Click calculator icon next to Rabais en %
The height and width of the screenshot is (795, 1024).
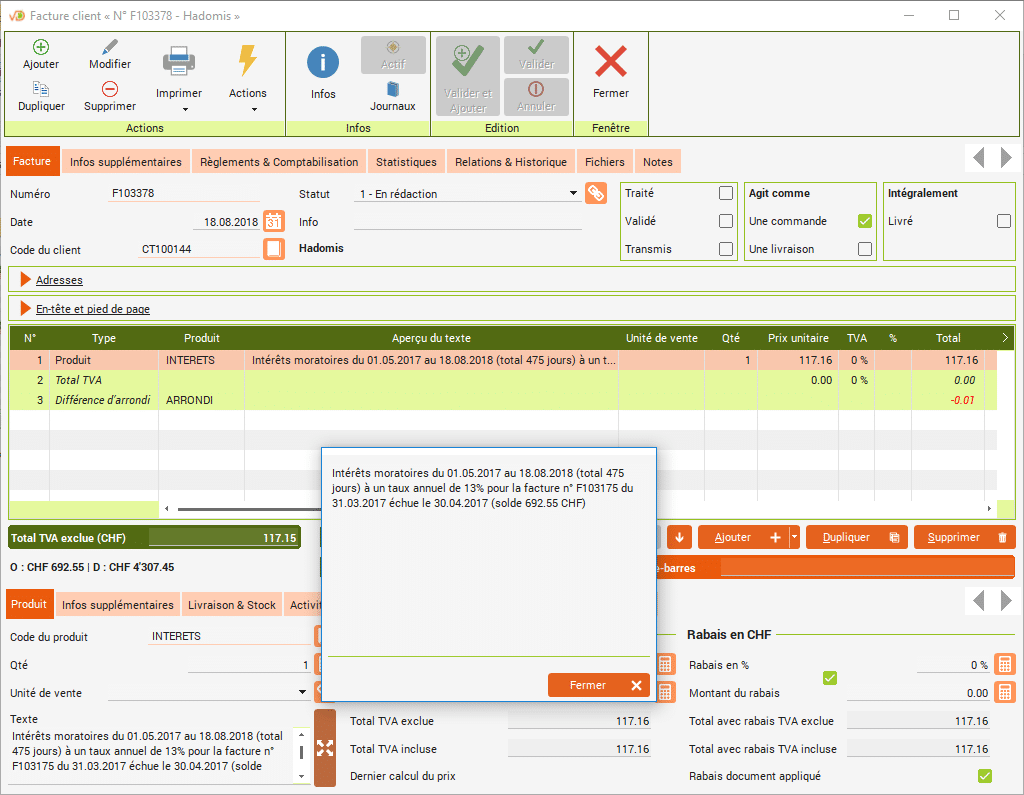[1005, 664]
